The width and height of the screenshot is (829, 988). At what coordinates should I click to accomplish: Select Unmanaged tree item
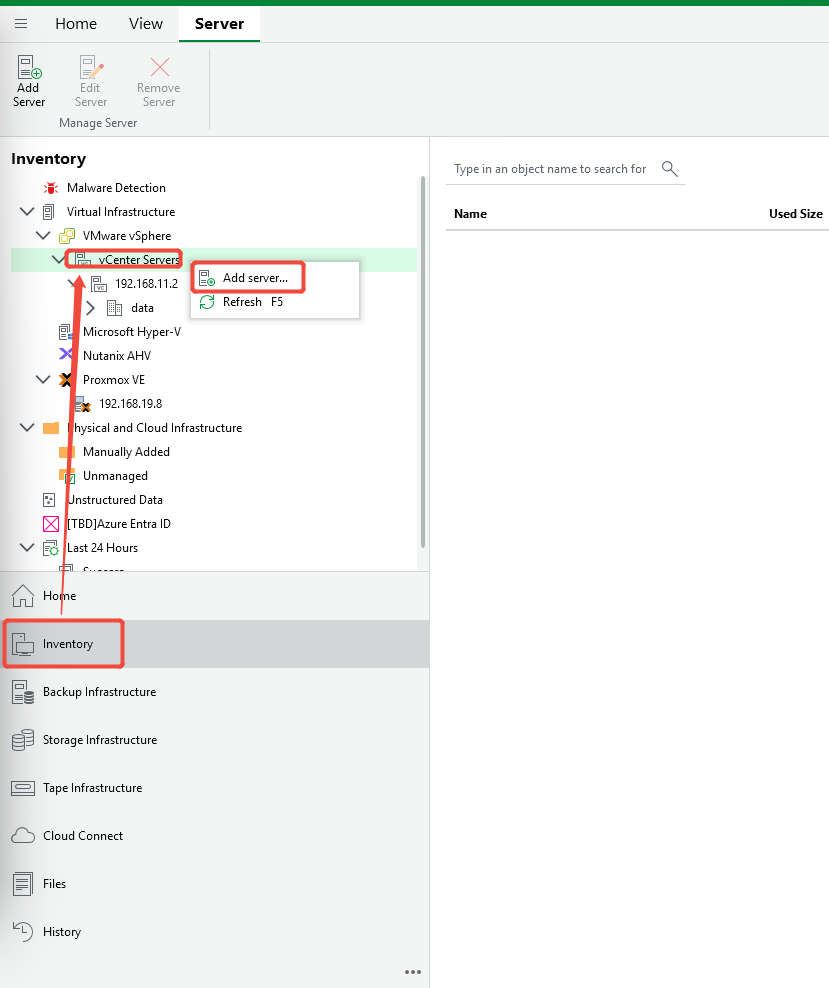point(115,476)
